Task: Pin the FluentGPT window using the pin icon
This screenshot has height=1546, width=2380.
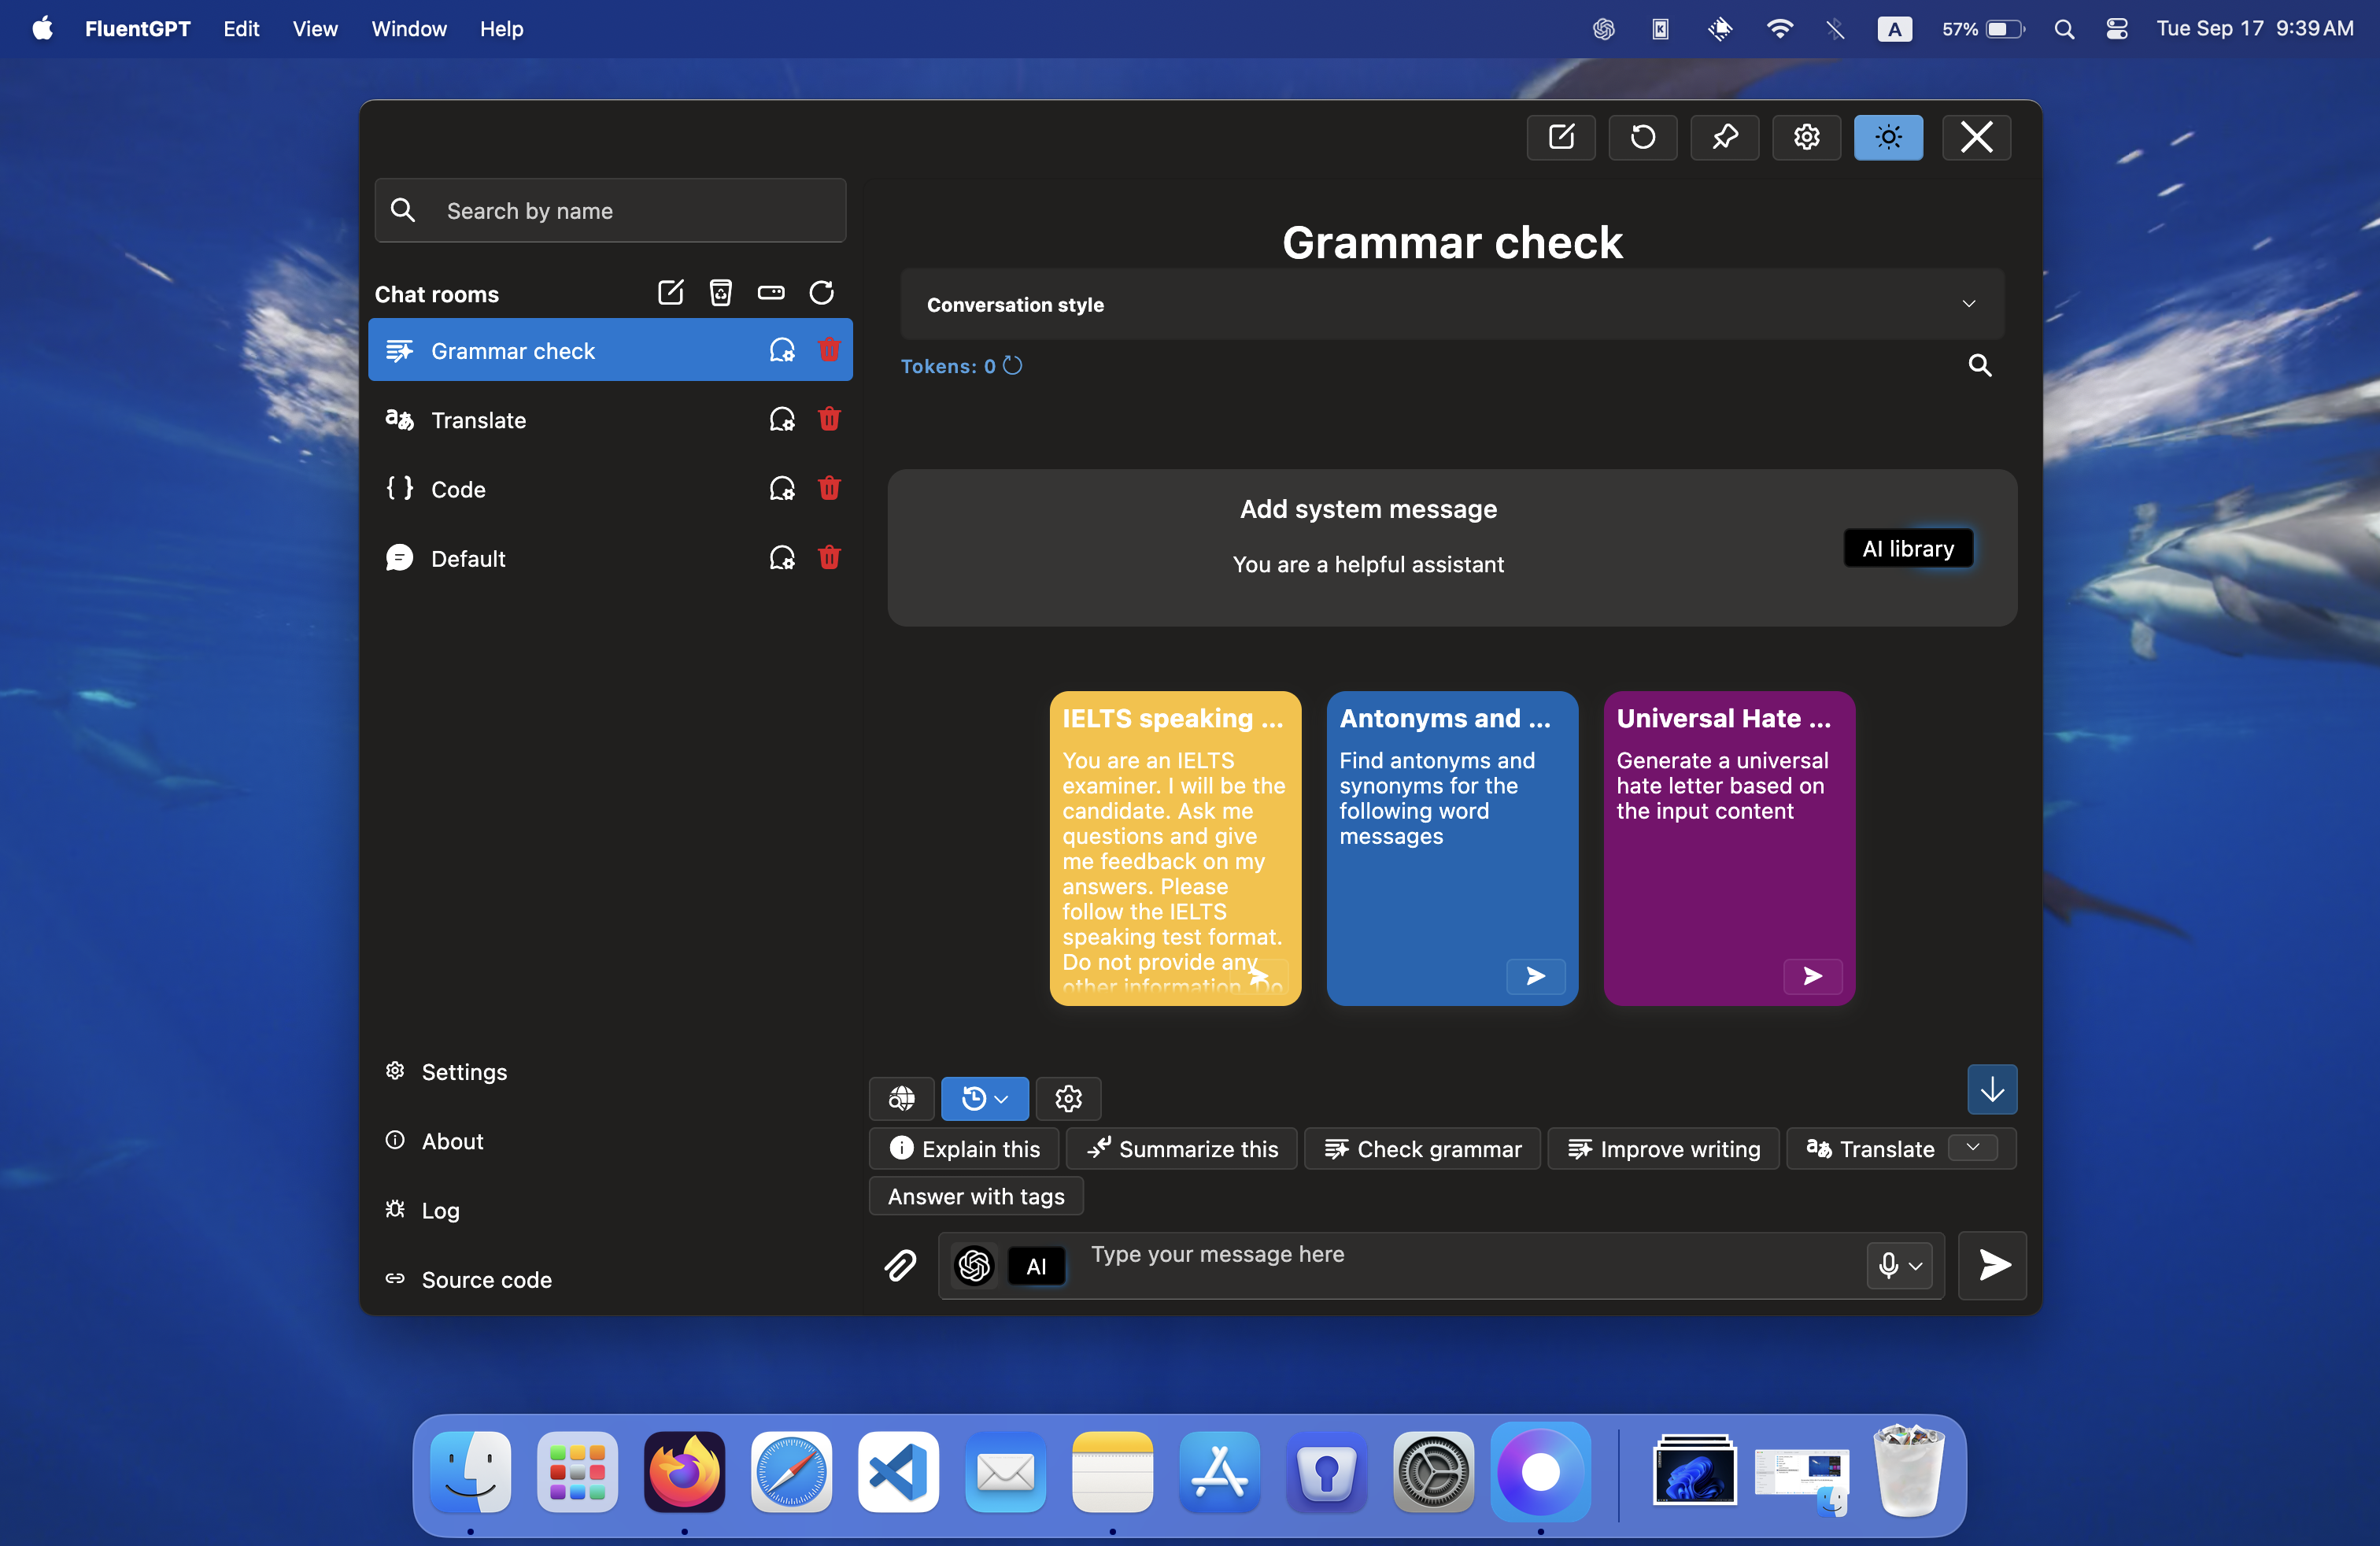Action: tap(1724, 138)
